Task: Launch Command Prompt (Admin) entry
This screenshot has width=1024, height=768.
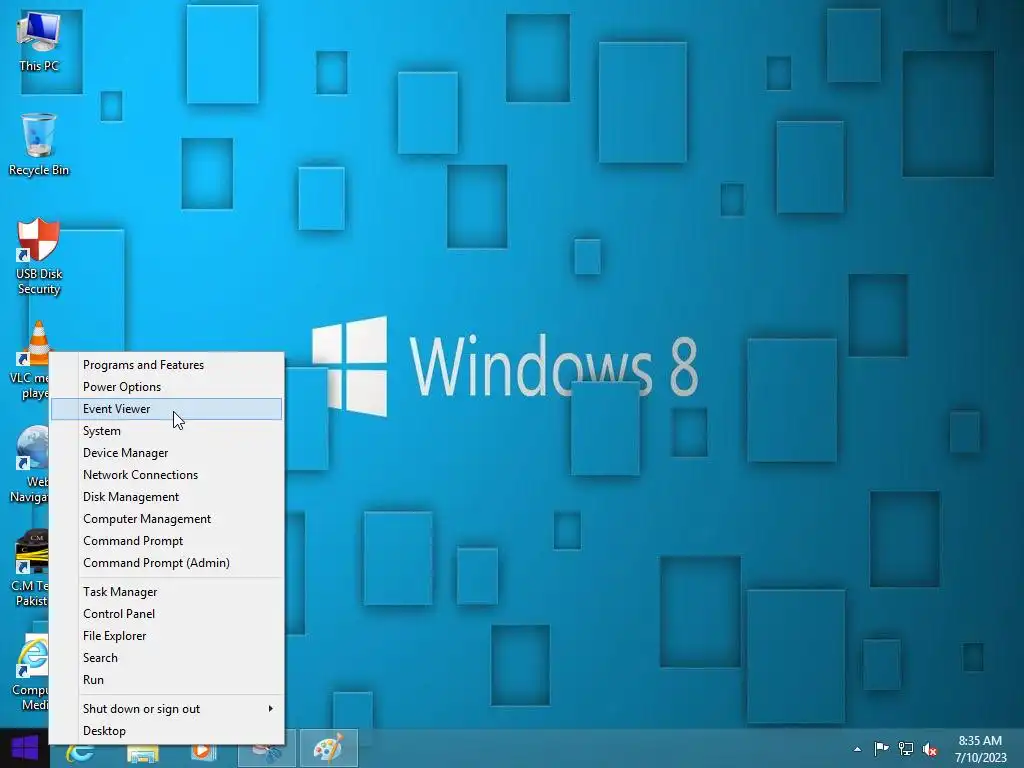Action: tap(167, 563)
